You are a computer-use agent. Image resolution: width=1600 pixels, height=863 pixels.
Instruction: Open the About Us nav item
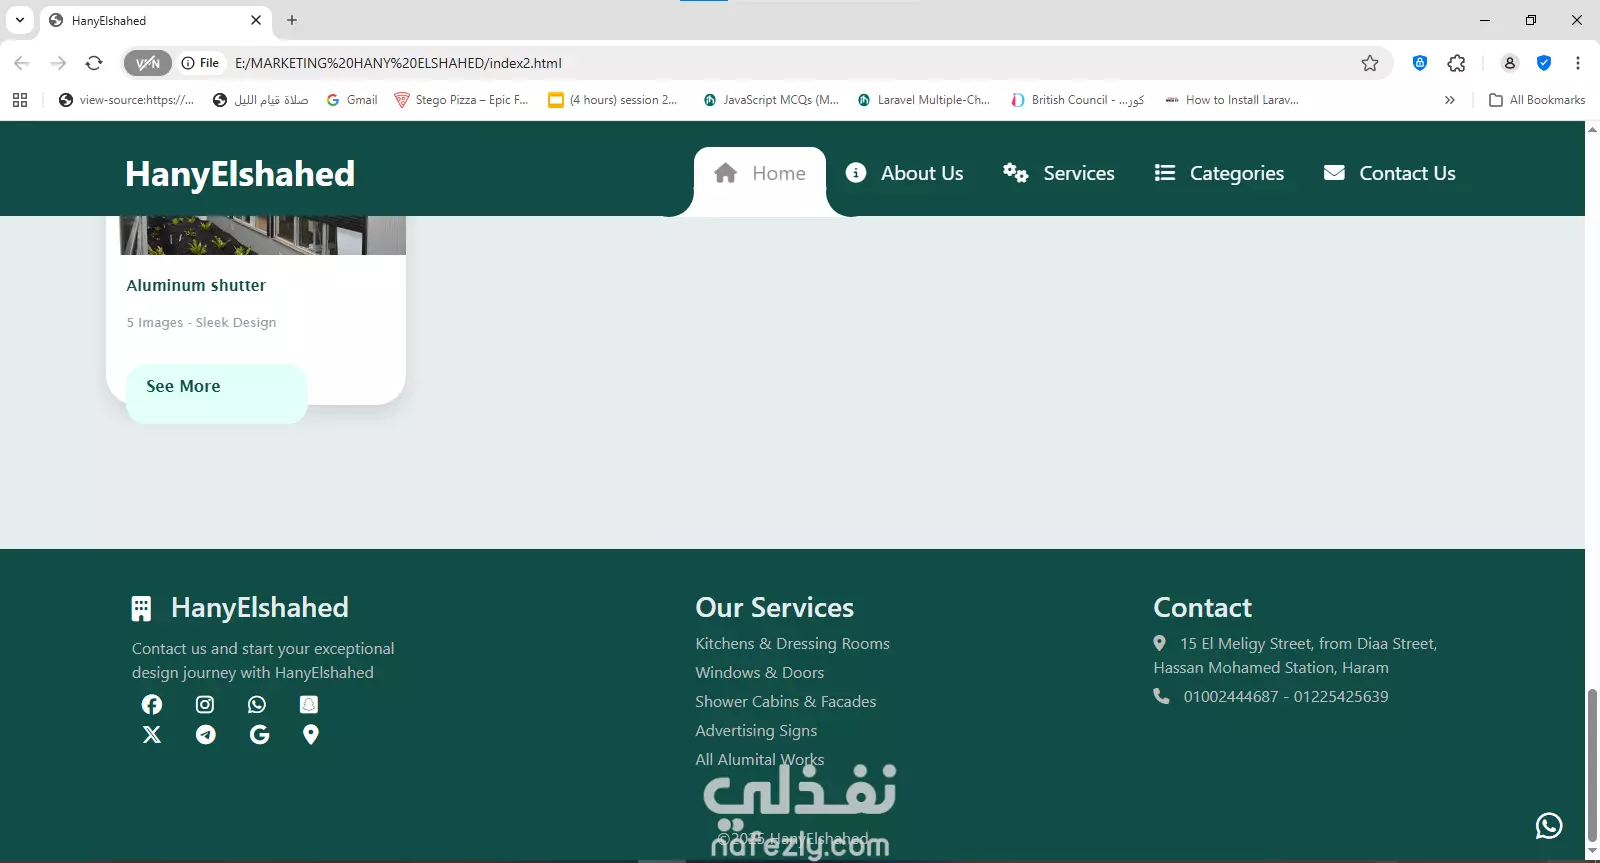(x=905, y=173)
